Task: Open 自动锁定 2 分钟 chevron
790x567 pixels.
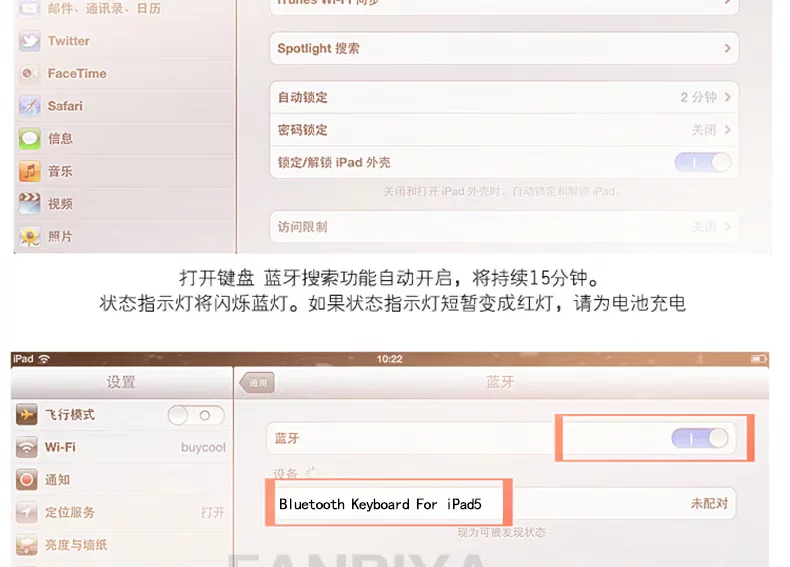Action: pos(727,97)
